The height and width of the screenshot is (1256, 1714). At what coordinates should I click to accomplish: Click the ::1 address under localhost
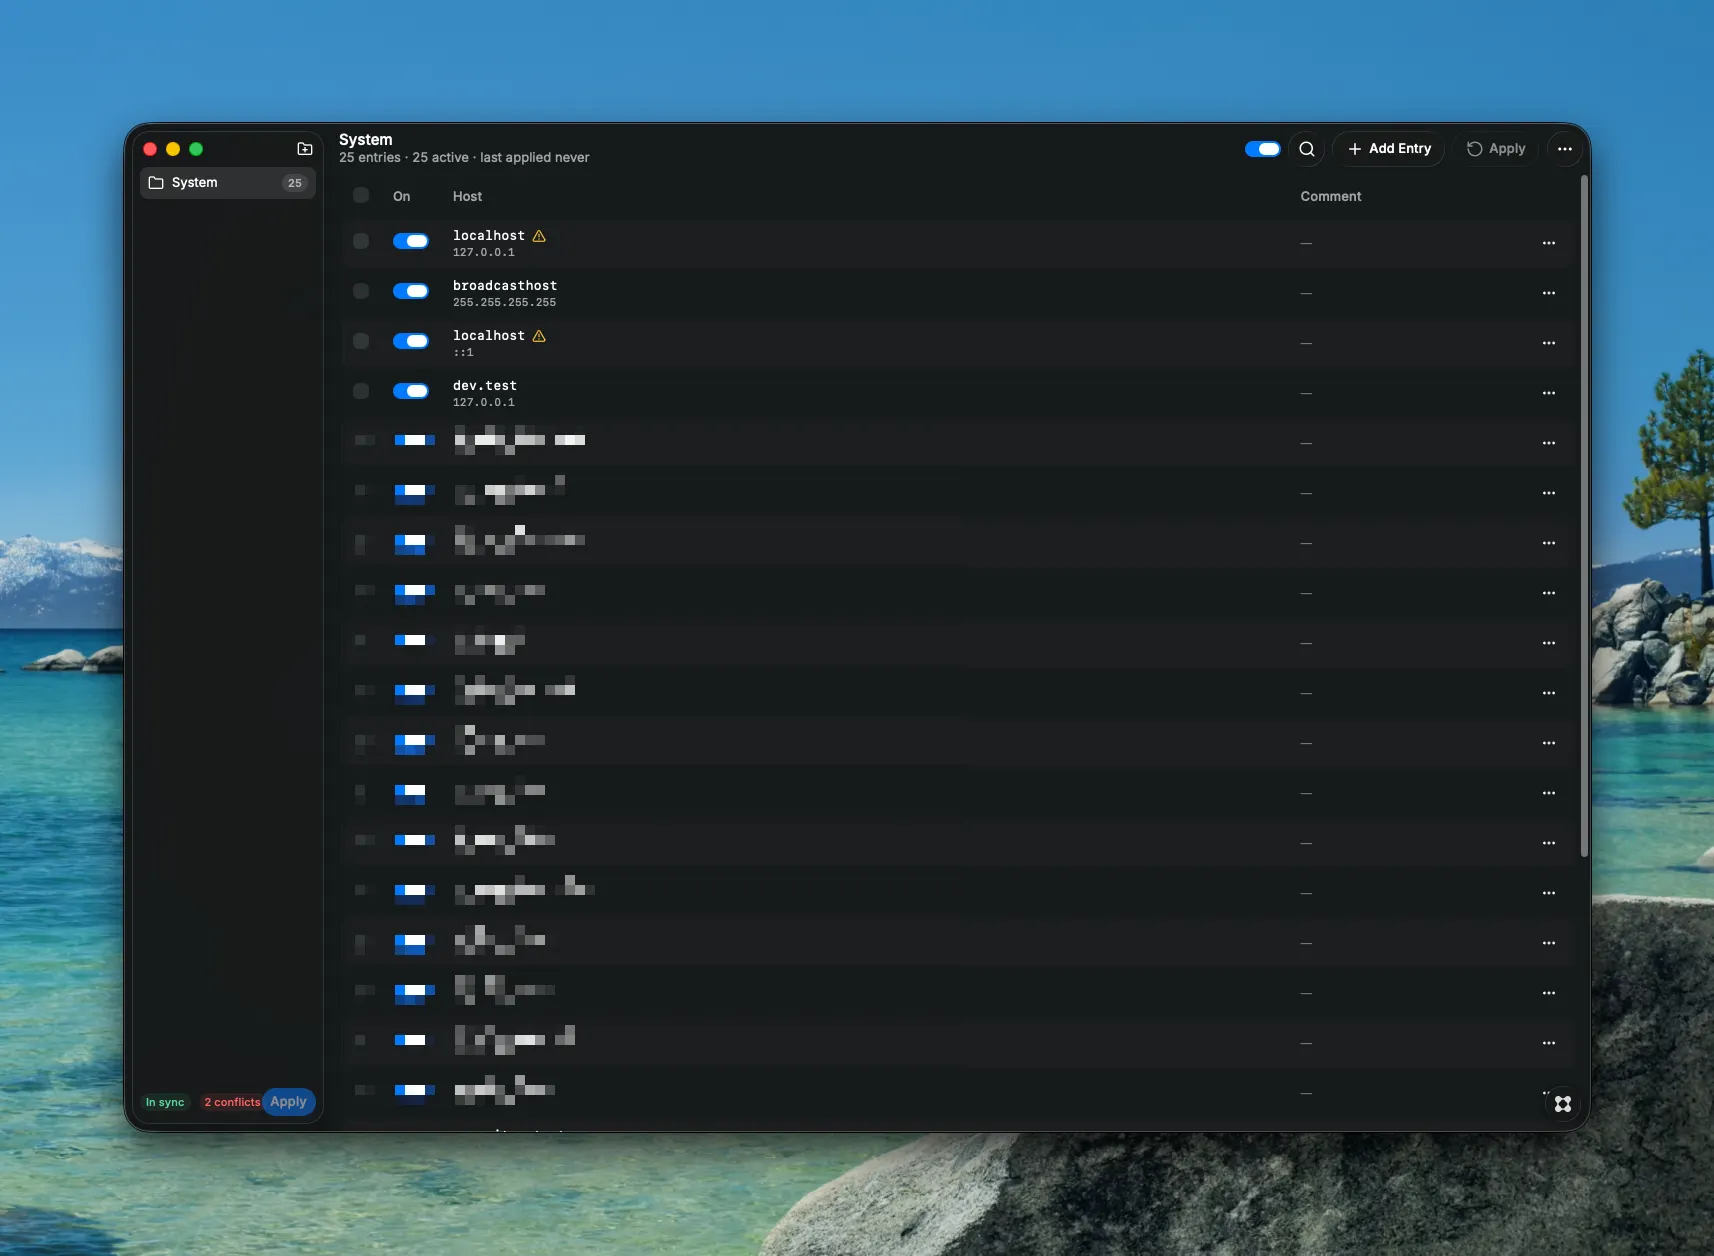tap(464, 353)
